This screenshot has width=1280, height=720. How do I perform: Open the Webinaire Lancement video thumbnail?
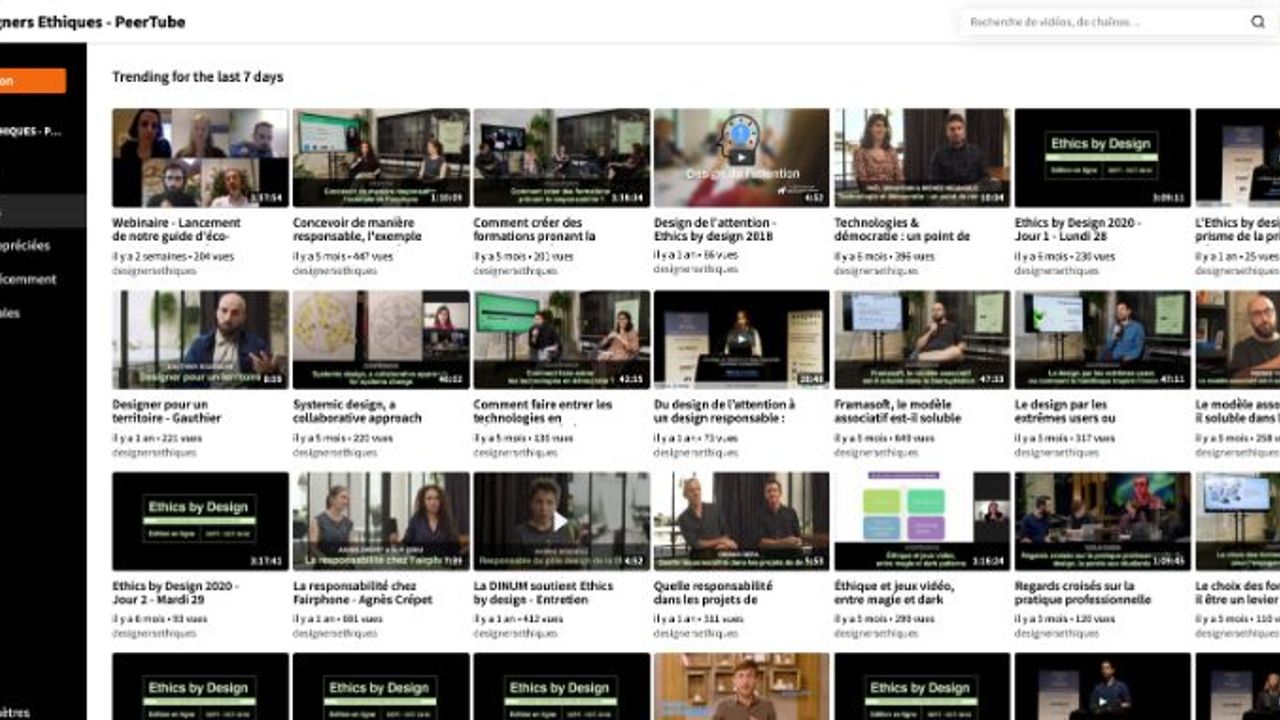pos(200,157)
